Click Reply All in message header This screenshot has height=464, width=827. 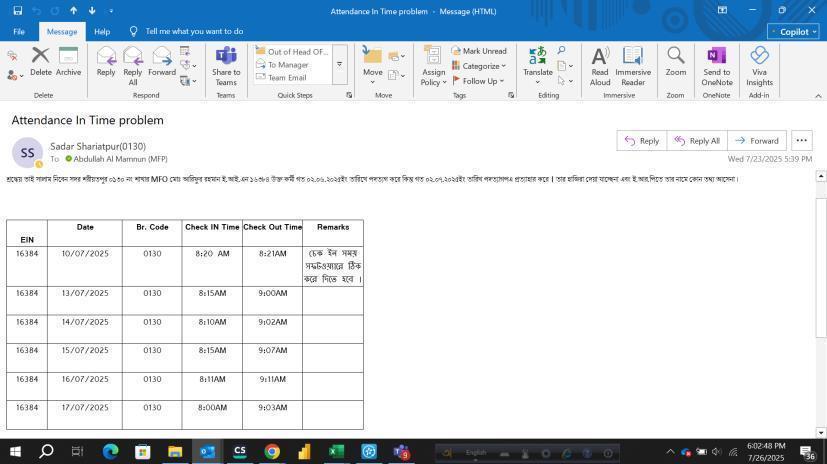point(697,141)
